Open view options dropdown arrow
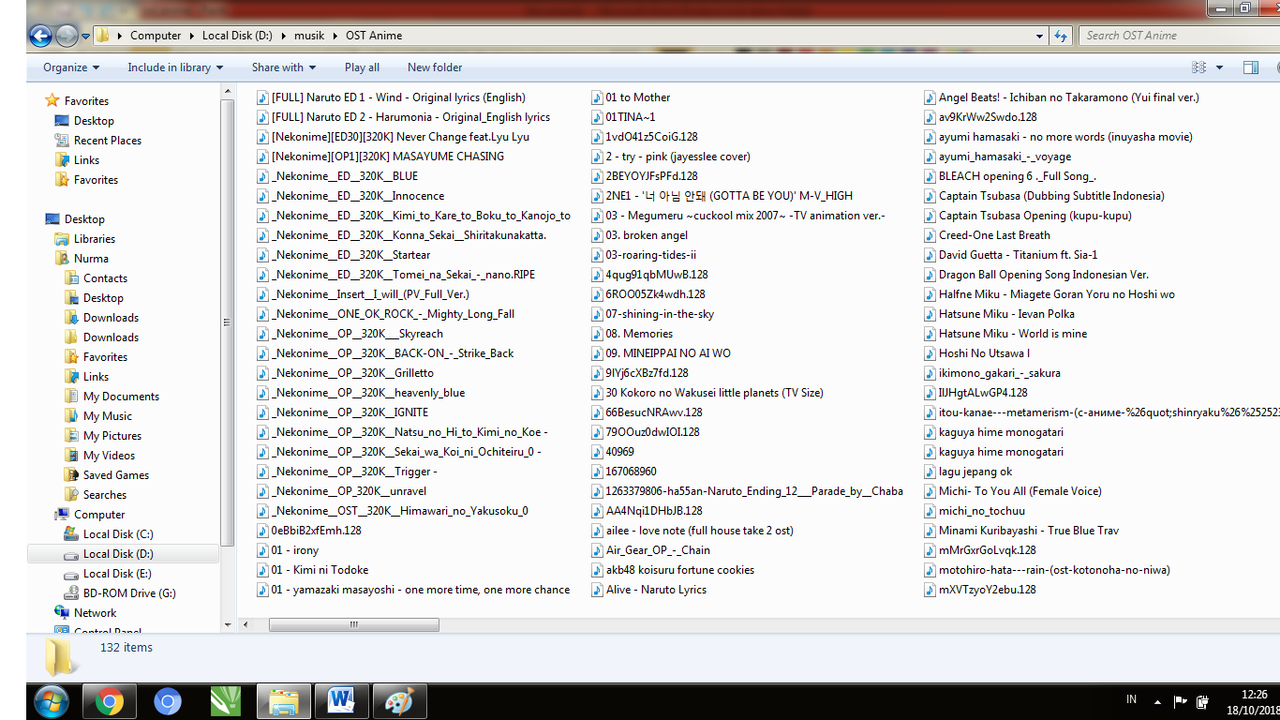The width and height of the screenshot is (1280, 720). pyautogui.click(x=1219, y=68)
